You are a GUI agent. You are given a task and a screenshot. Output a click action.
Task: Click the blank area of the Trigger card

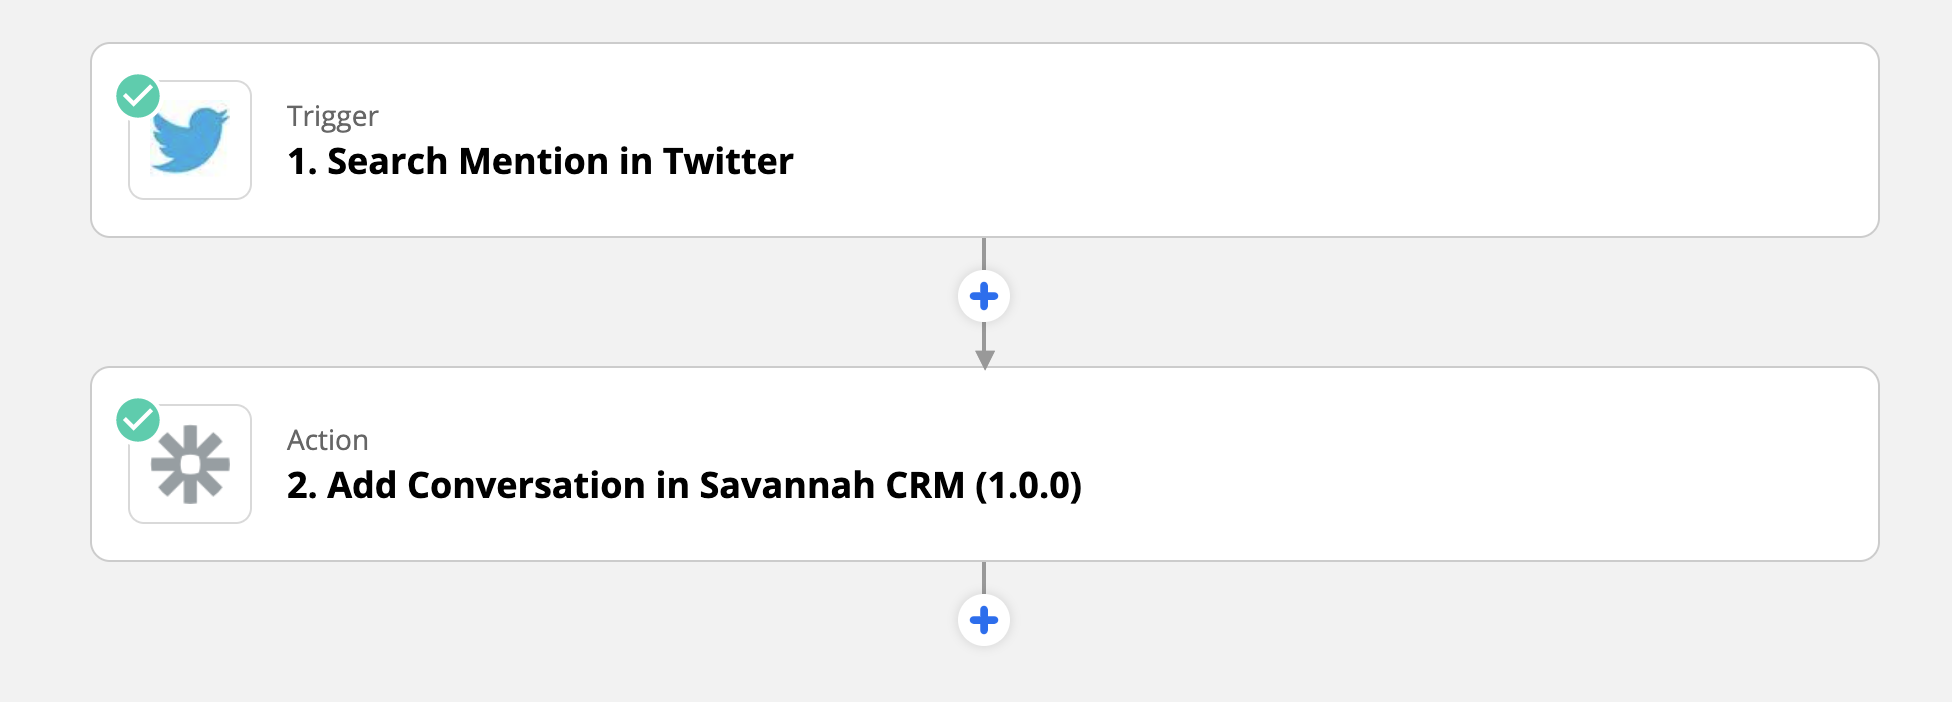(x=1400, y=140)
